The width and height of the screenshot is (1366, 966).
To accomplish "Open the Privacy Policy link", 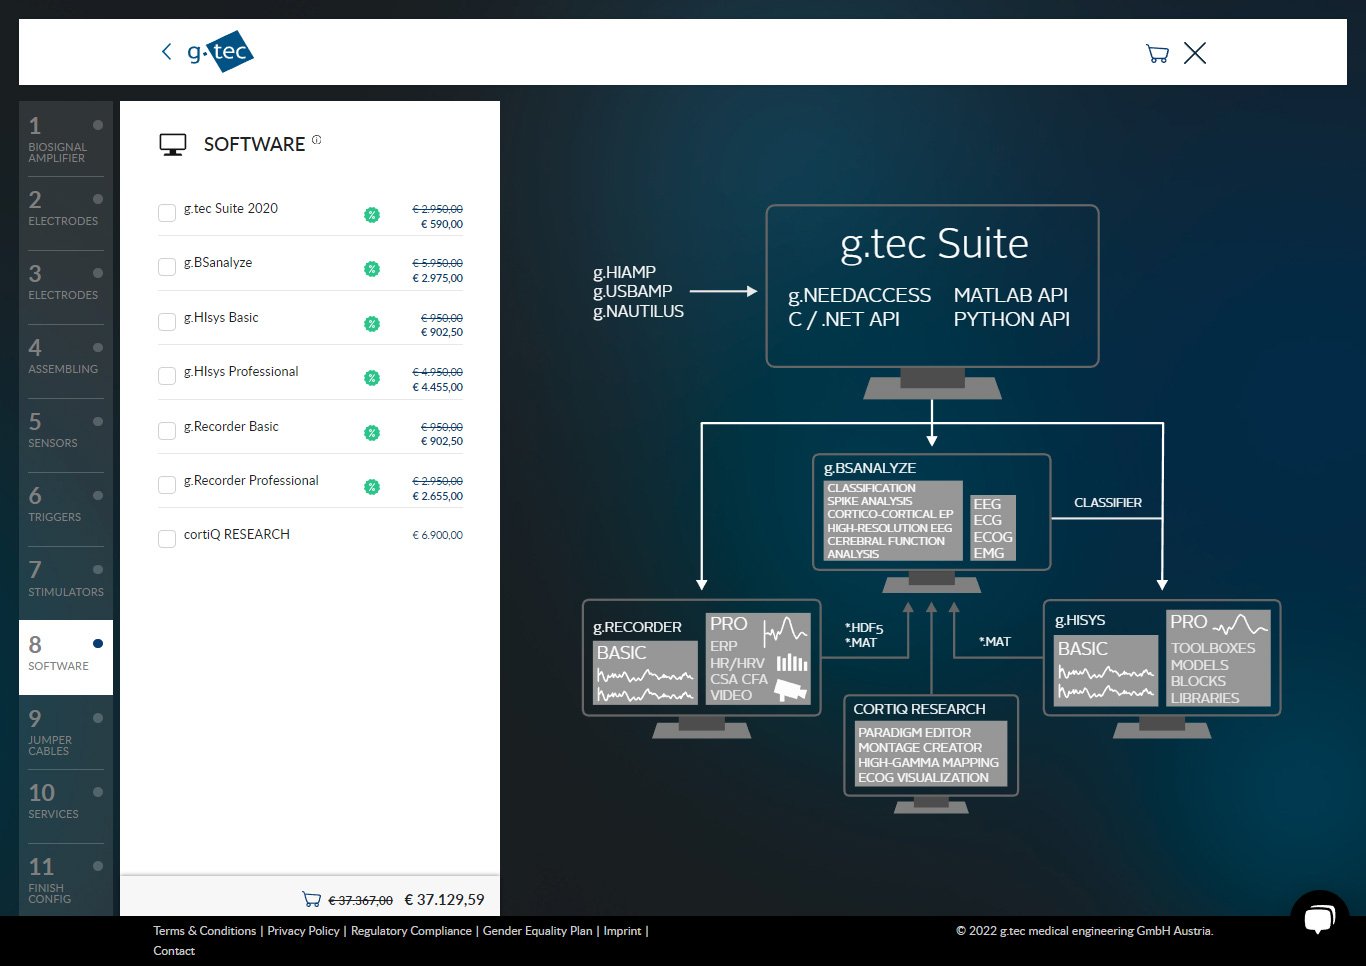I will pos(303,931).
